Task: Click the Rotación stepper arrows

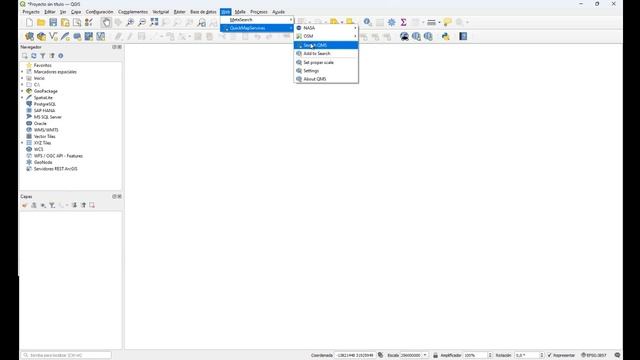Action: point(542,355)
